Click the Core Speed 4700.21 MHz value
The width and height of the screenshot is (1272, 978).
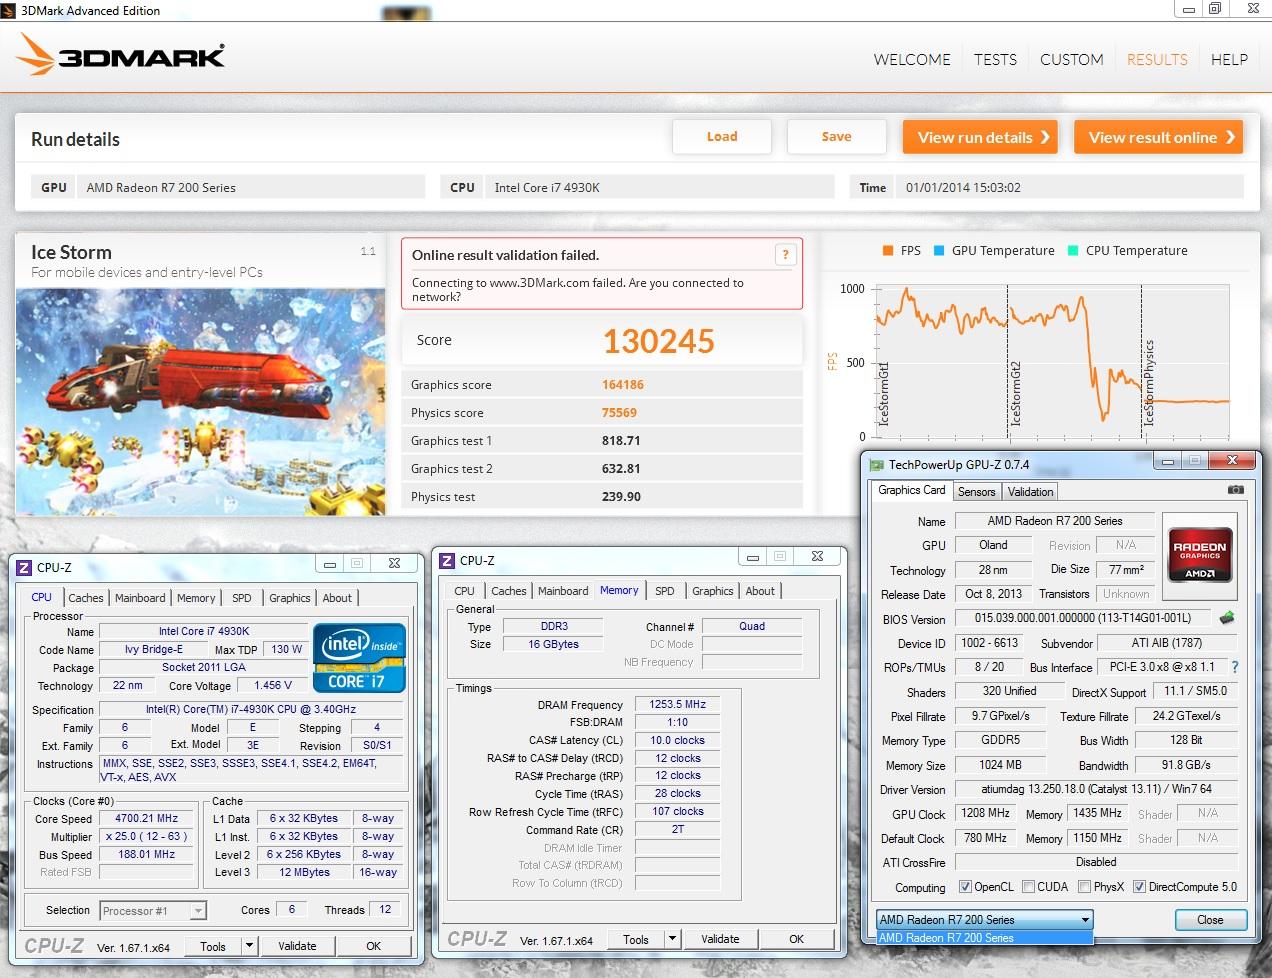point(146,818)
